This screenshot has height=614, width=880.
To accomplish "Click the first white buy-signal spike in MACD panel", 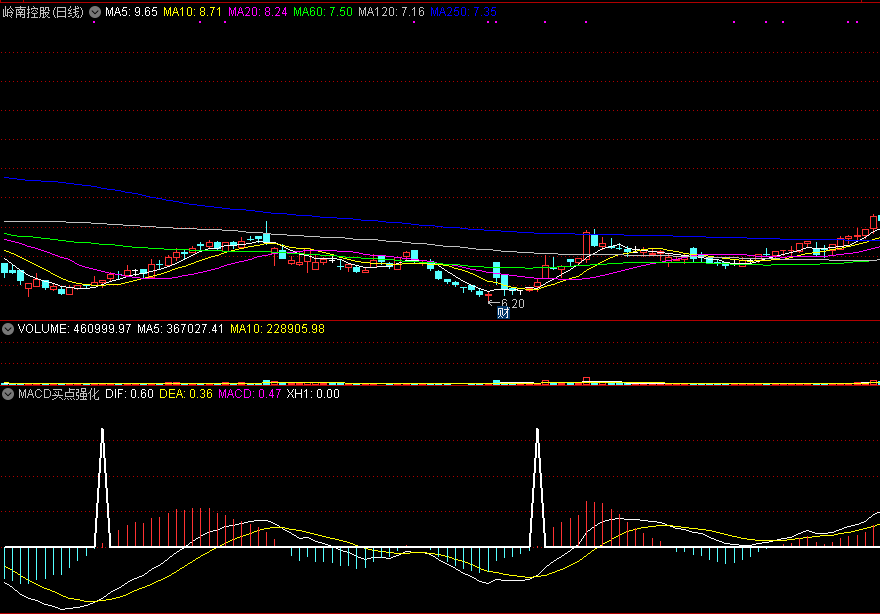I will pyautogui.click(x=102, y=487).
